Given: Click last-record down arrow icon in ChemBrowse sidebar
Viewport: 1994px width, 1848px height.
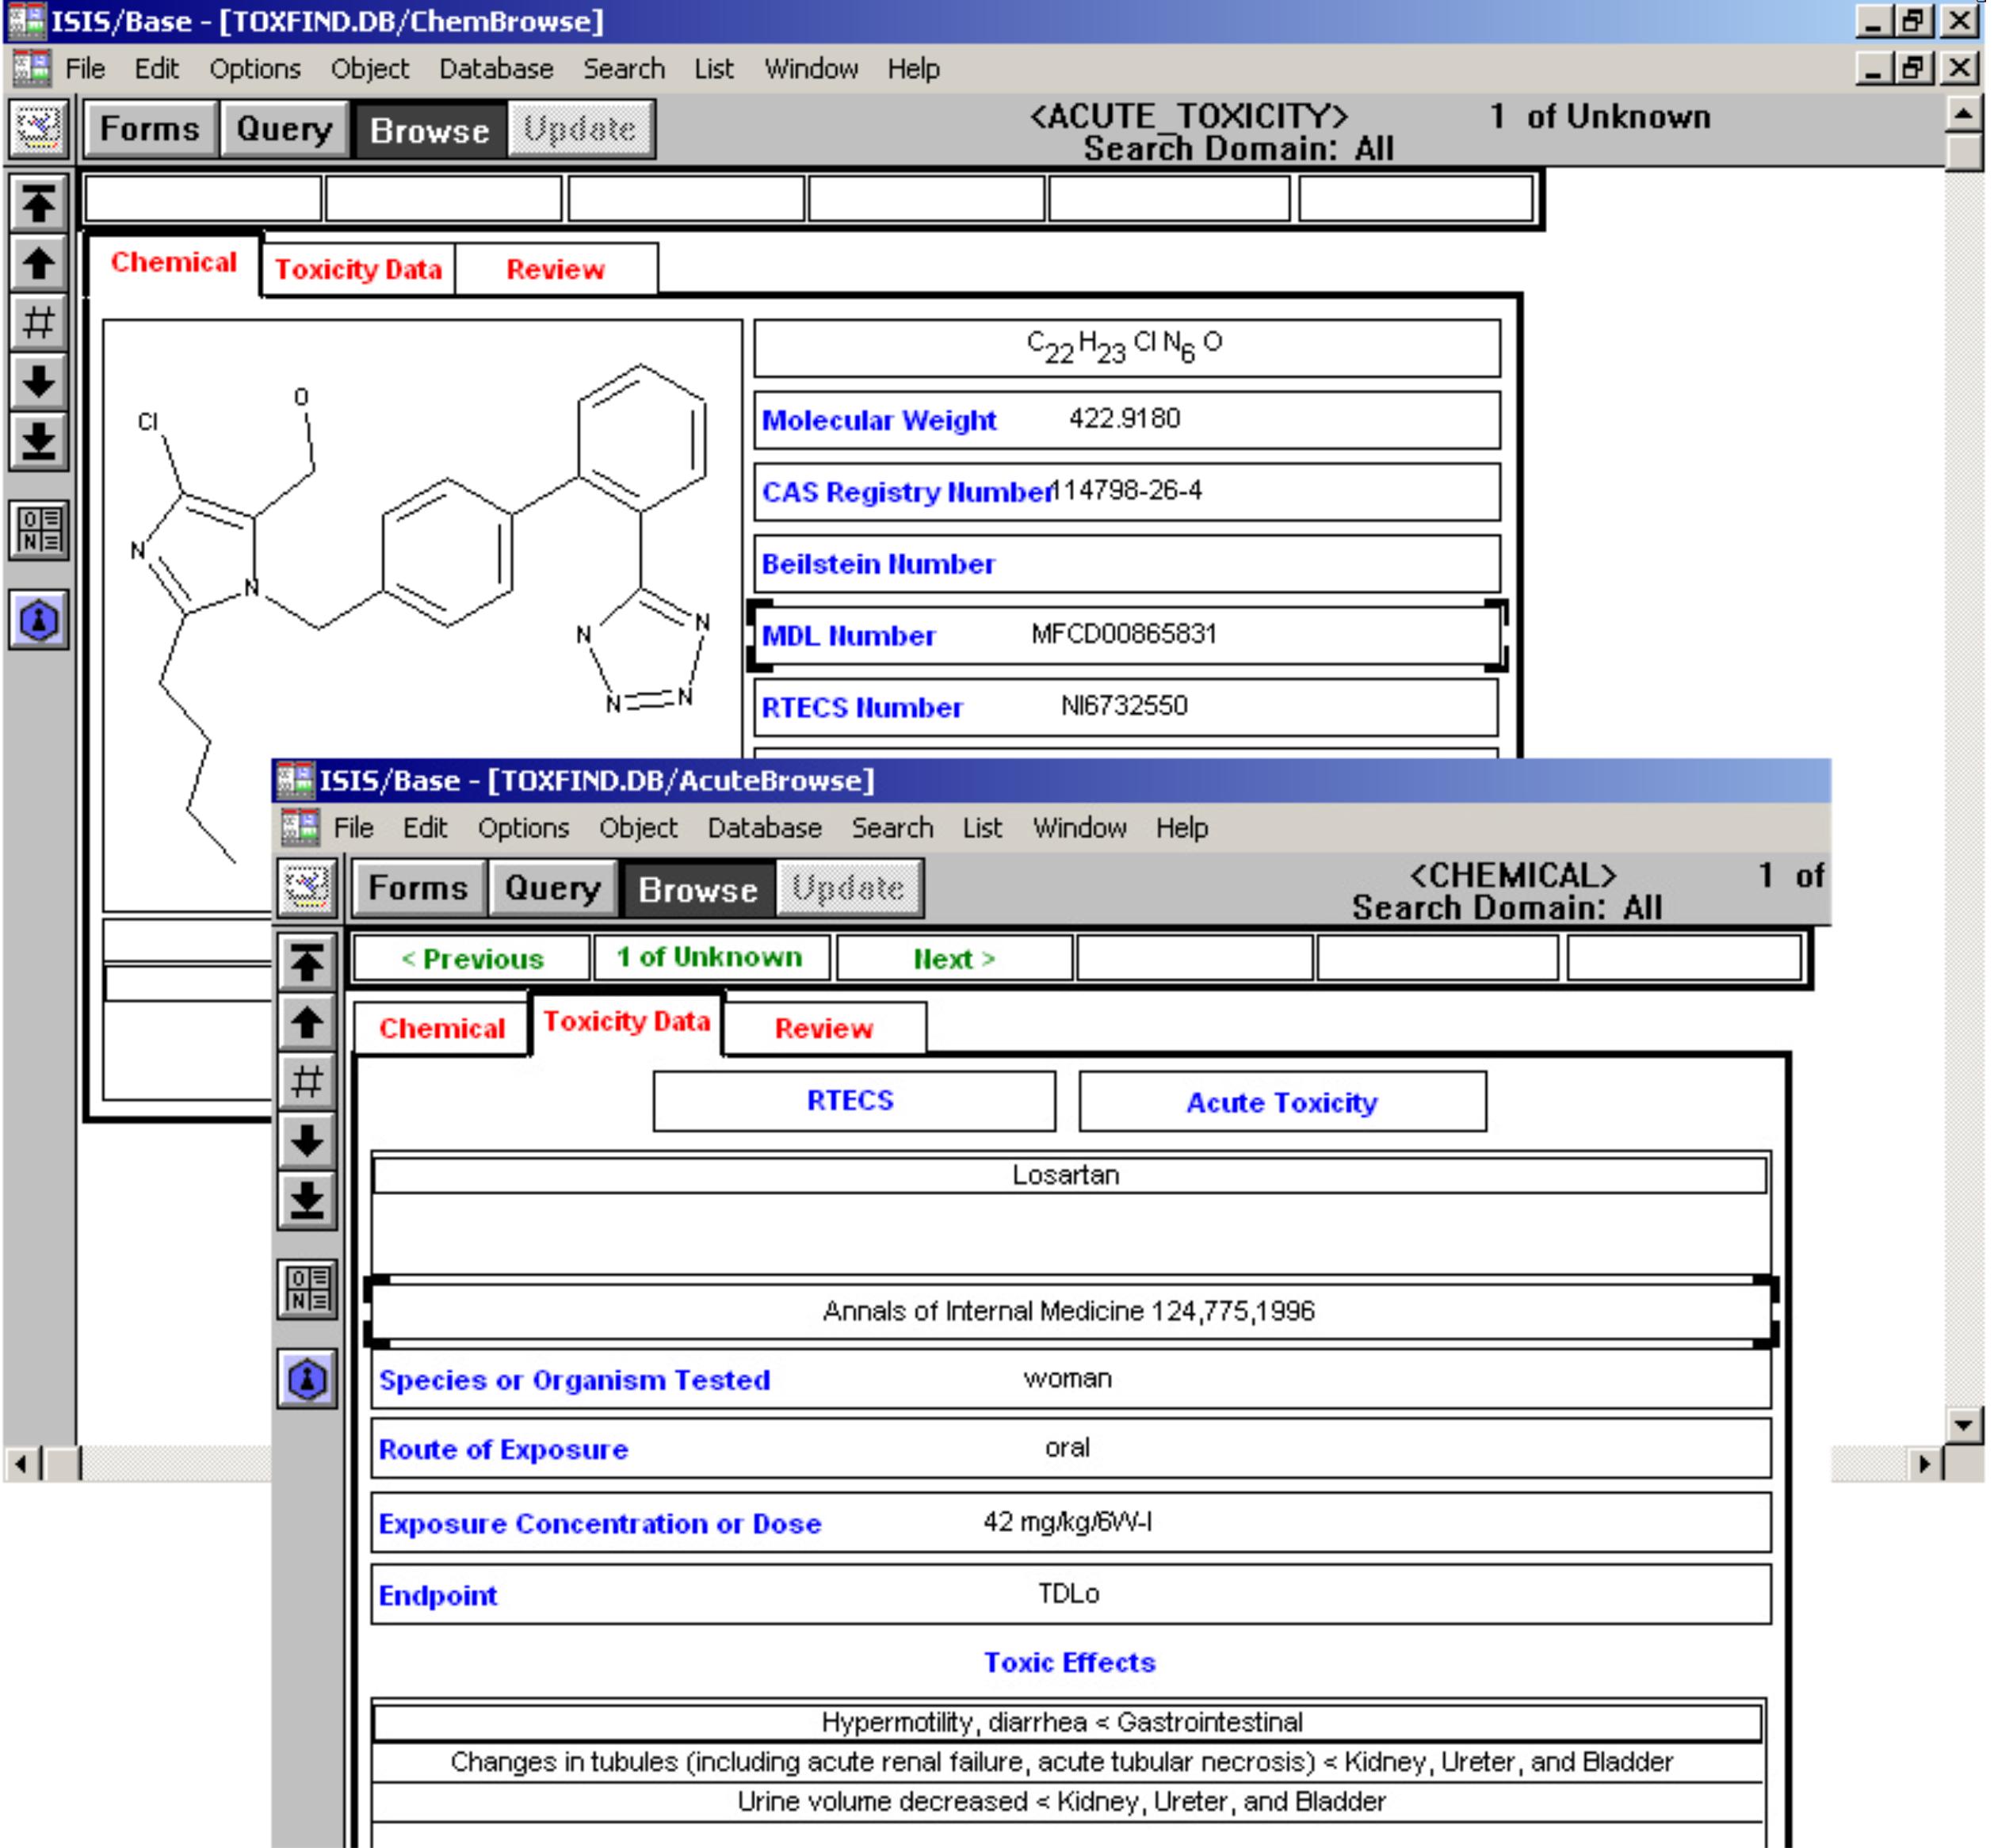Looking at the screenshot, I should [x=38, y=440].
